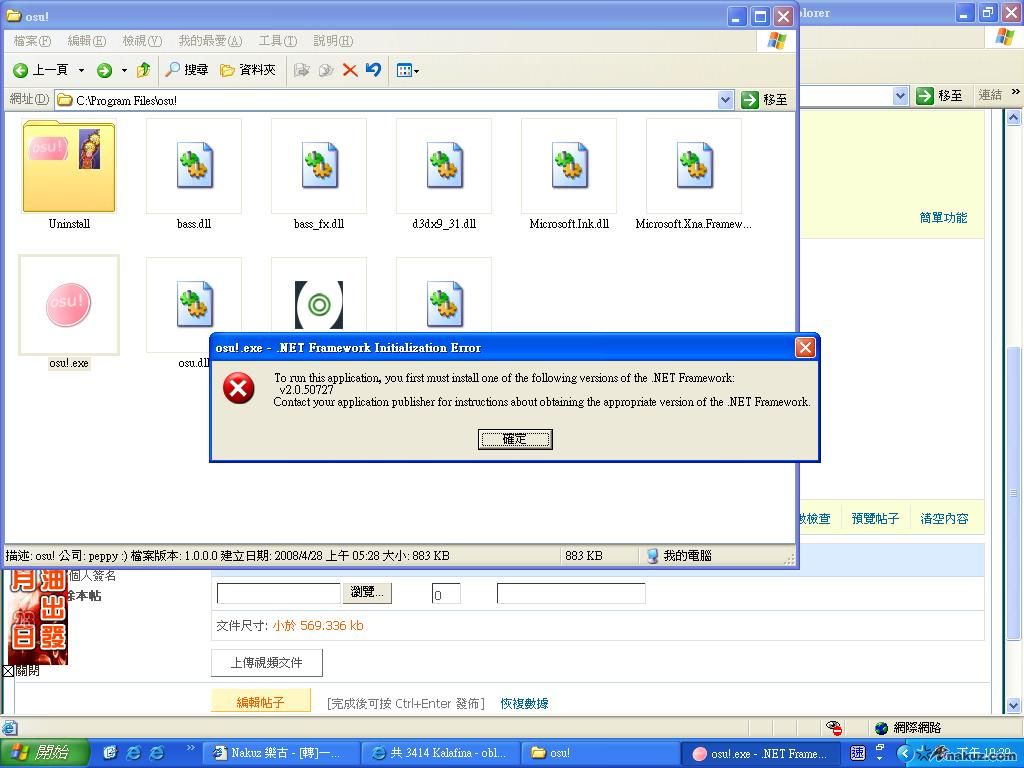This screenshot has width=1024, height=768.
Task: Click the 我的電腦 status bar zone
Action: [679, 556]
